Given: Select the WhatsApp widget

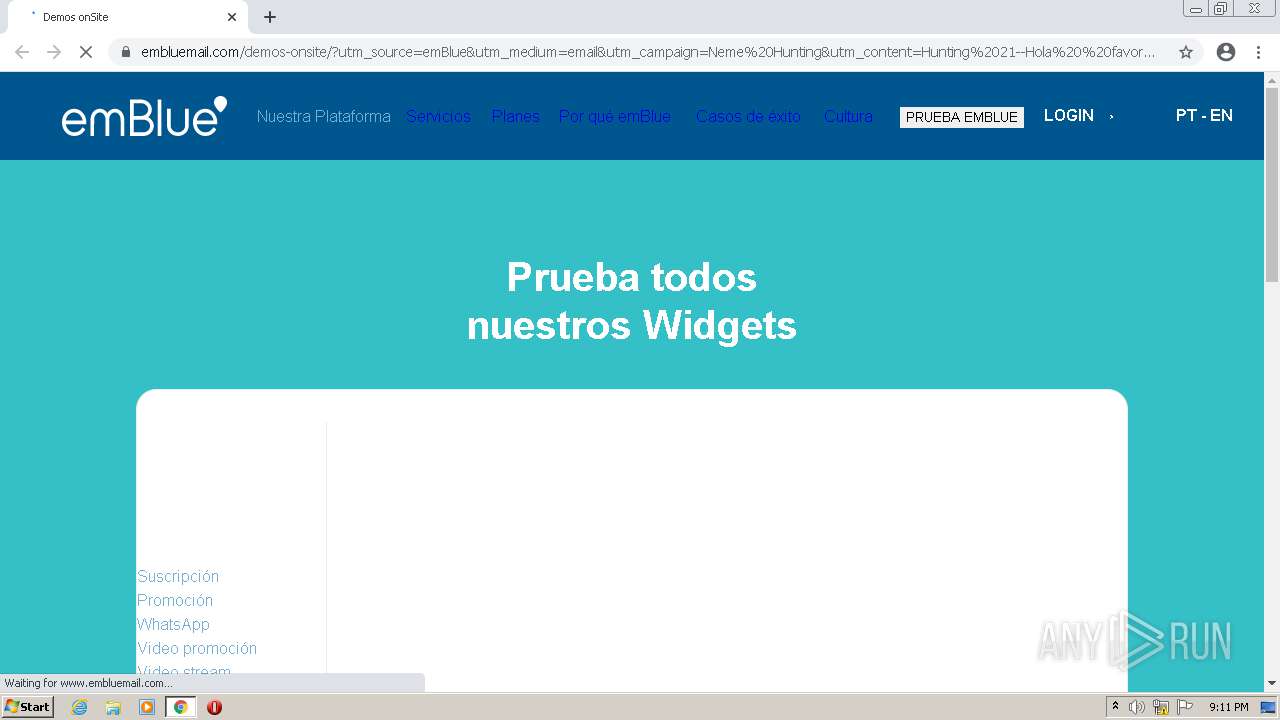Looking at the screenshot, I should tap(173, 625).
